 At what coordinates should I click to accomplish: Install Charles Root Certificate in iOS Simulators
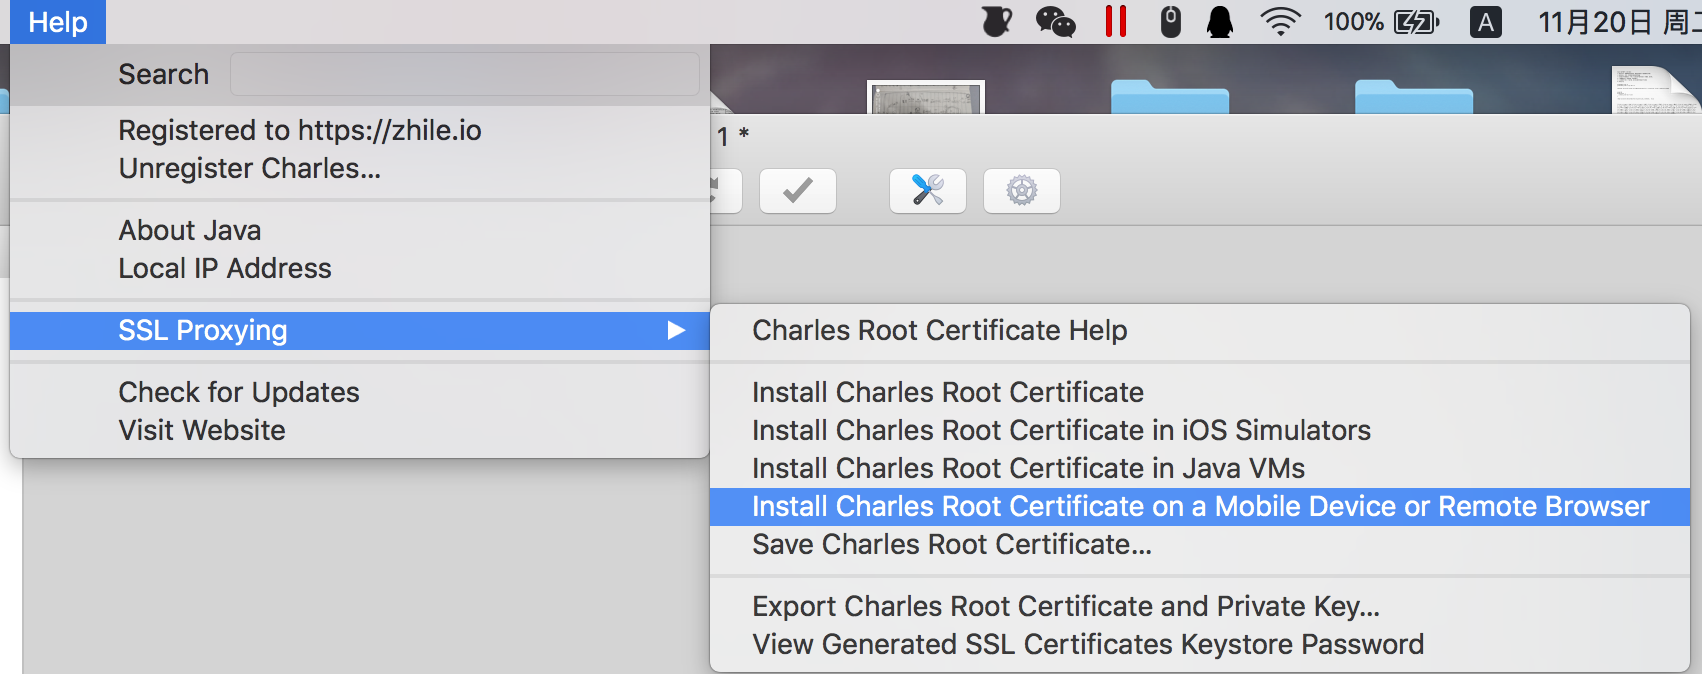[x=1200, y=430]
